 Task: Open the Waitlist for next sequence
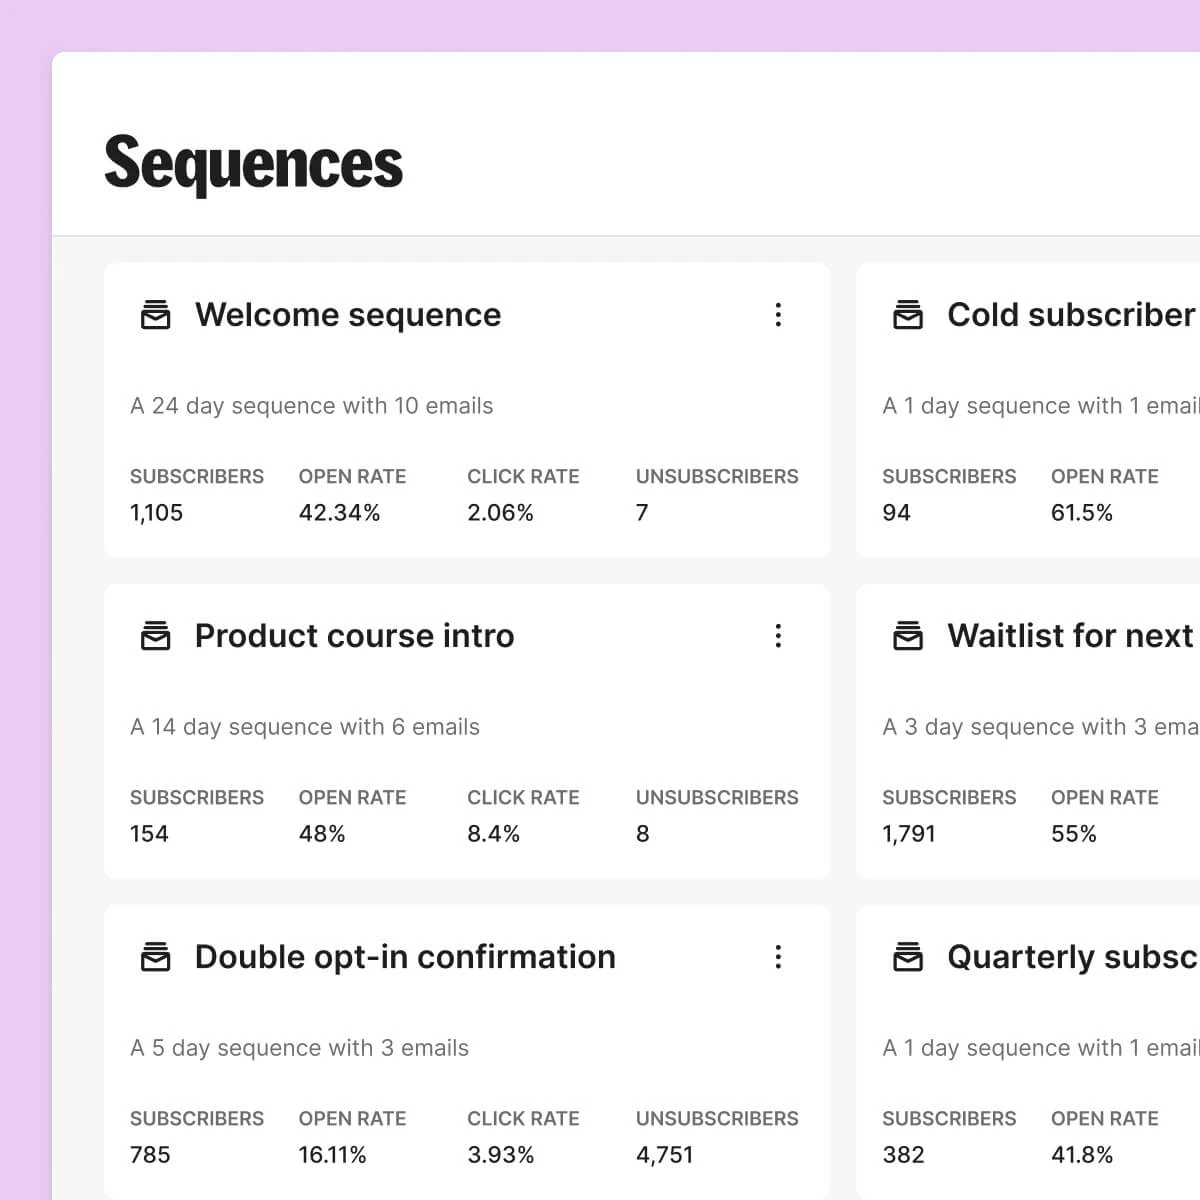coord(1070,636)
